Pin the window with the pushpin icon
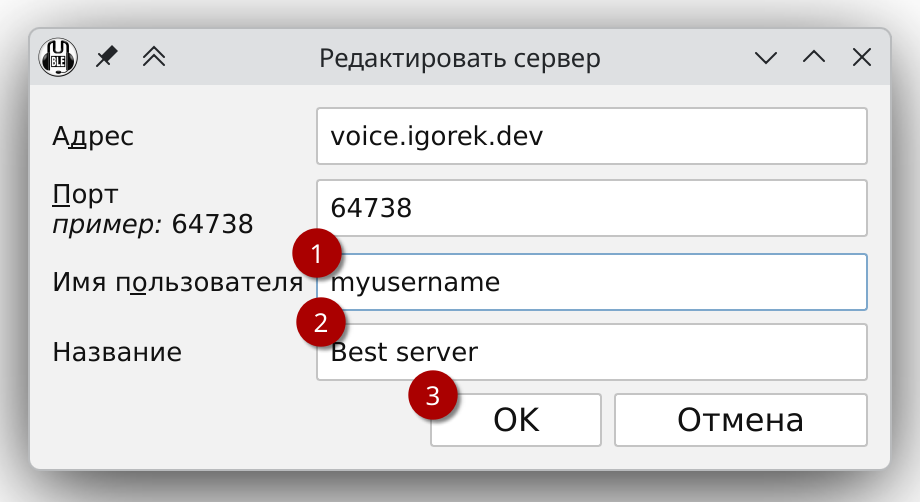This screenshot has height=502, width=920. coord(106,57)
